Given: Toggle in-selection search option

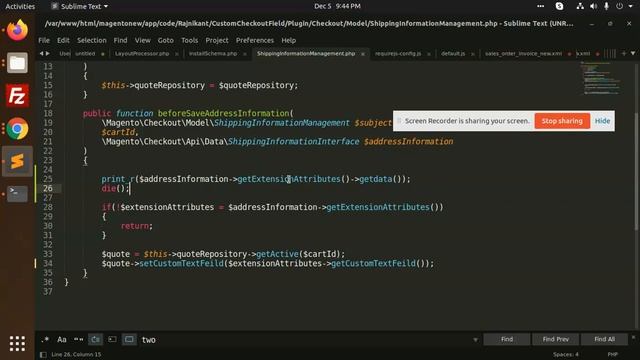Looking at the screenshot, I should click(112, 340).
